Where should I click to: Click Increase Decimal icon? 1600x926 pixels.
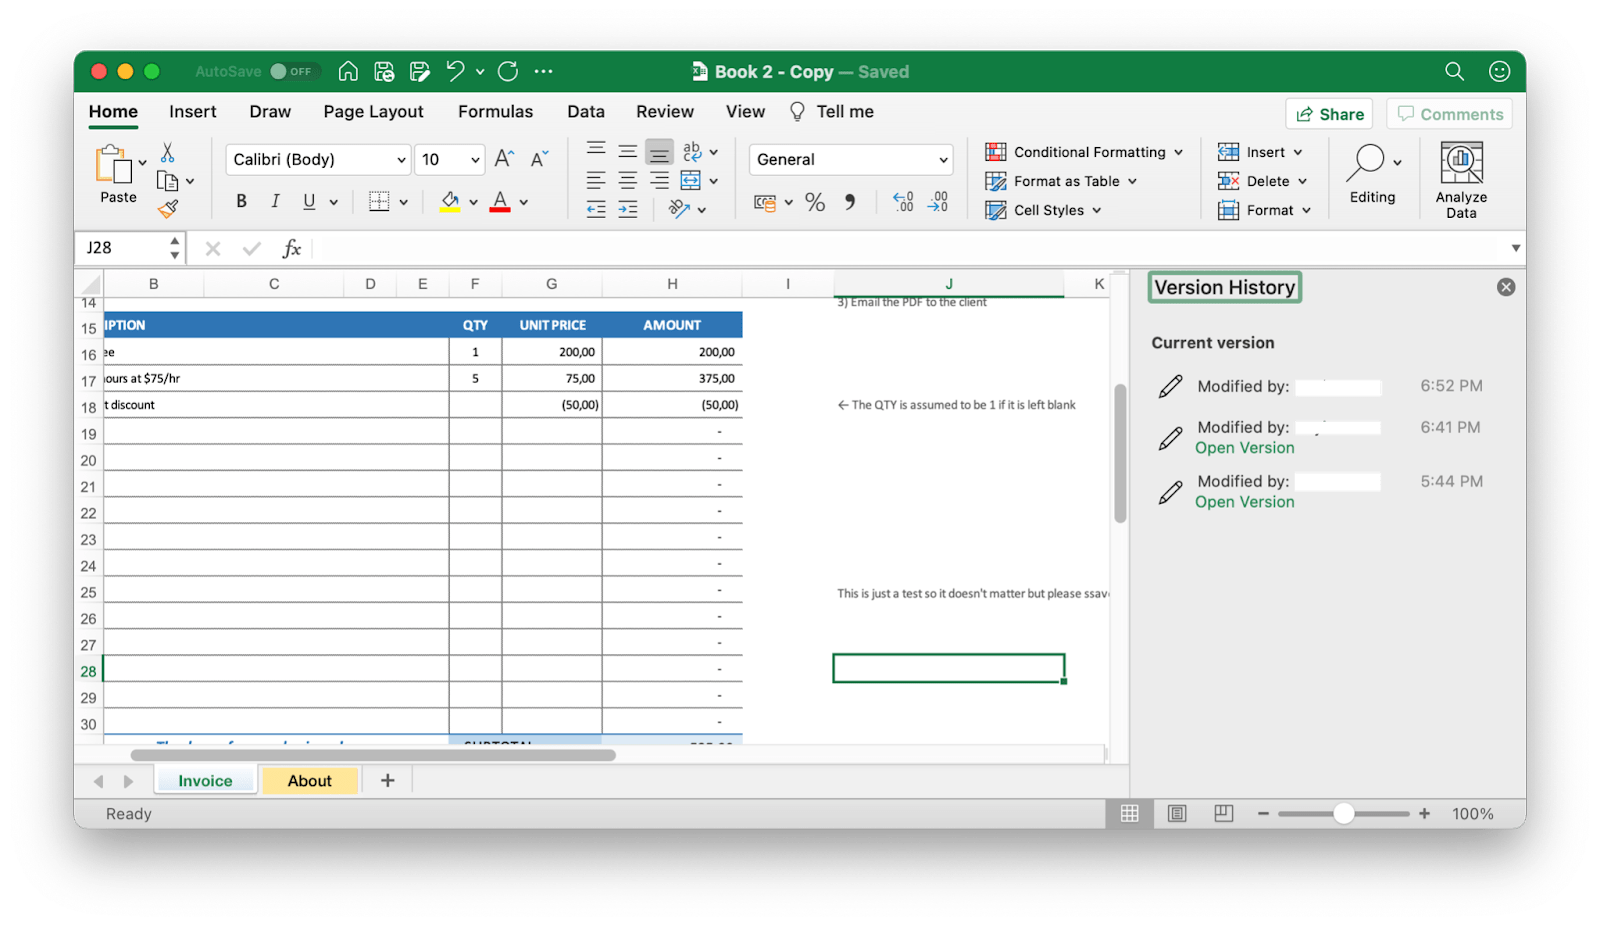pyautogui.click(x=903, y=202)
